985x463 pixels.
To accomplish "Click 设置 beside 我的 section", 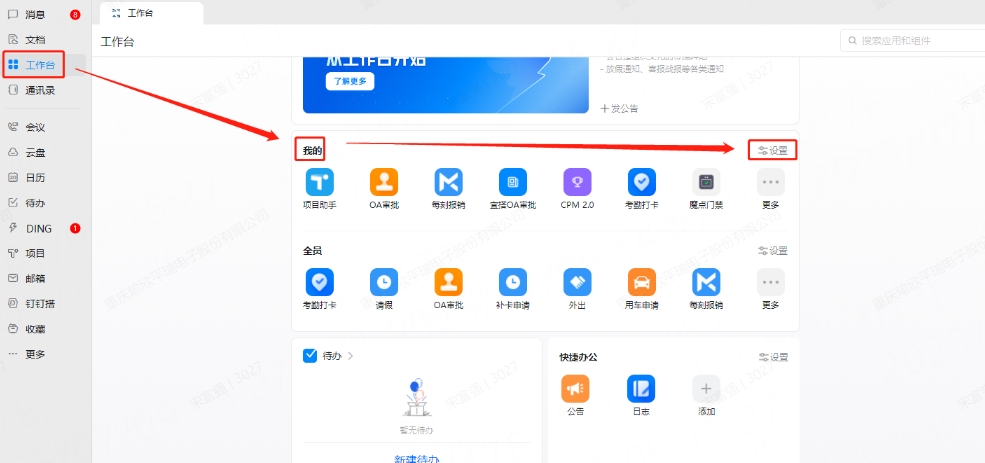I will click(773, 150).
